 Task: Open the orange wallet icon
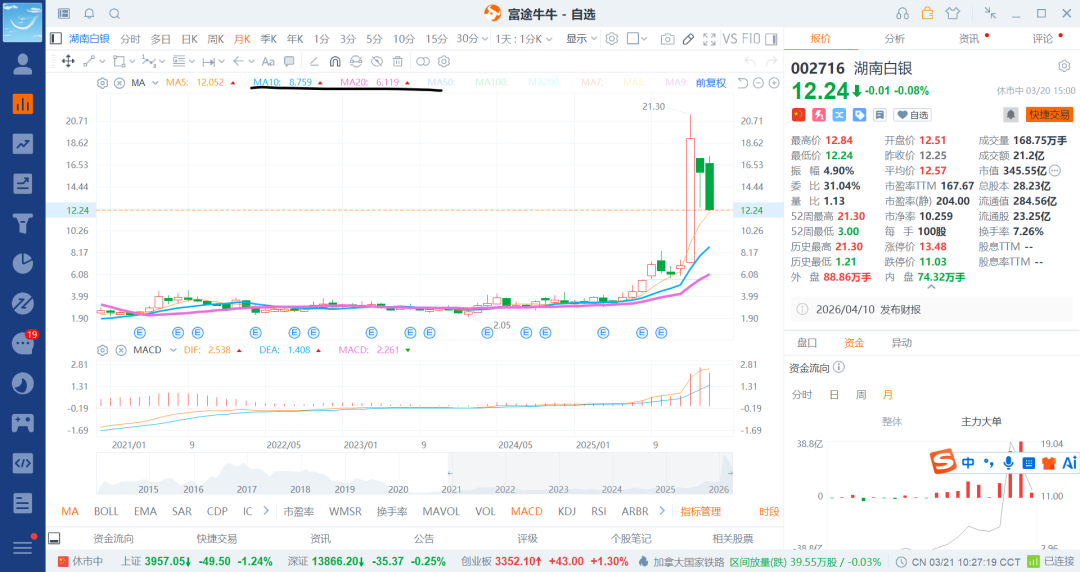[928, 13]
